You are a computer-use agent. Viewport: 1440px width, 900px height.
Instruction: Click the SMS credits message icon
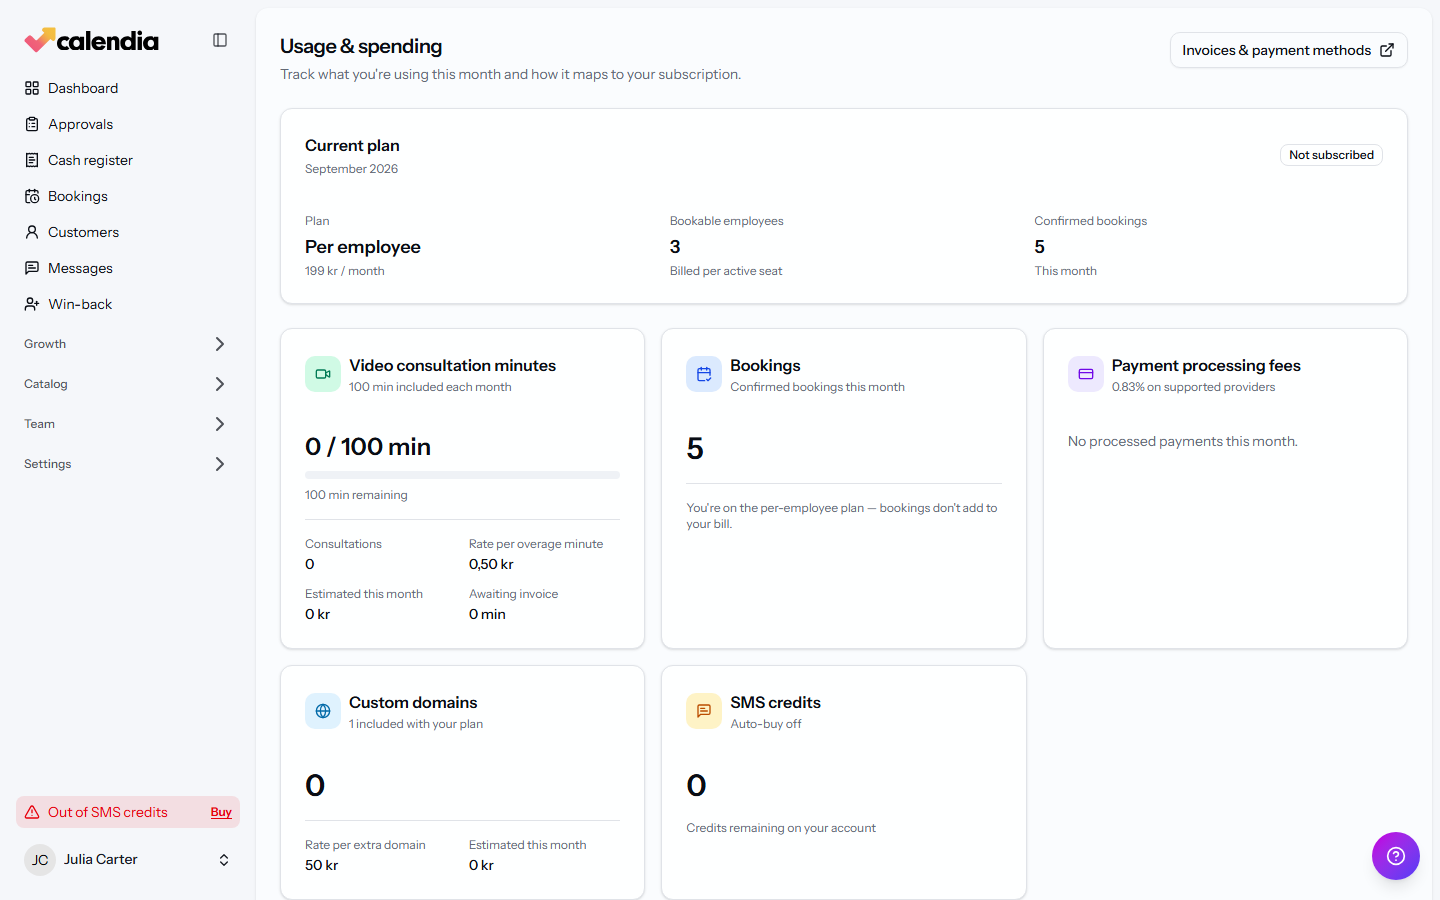[x=704, y=711]
